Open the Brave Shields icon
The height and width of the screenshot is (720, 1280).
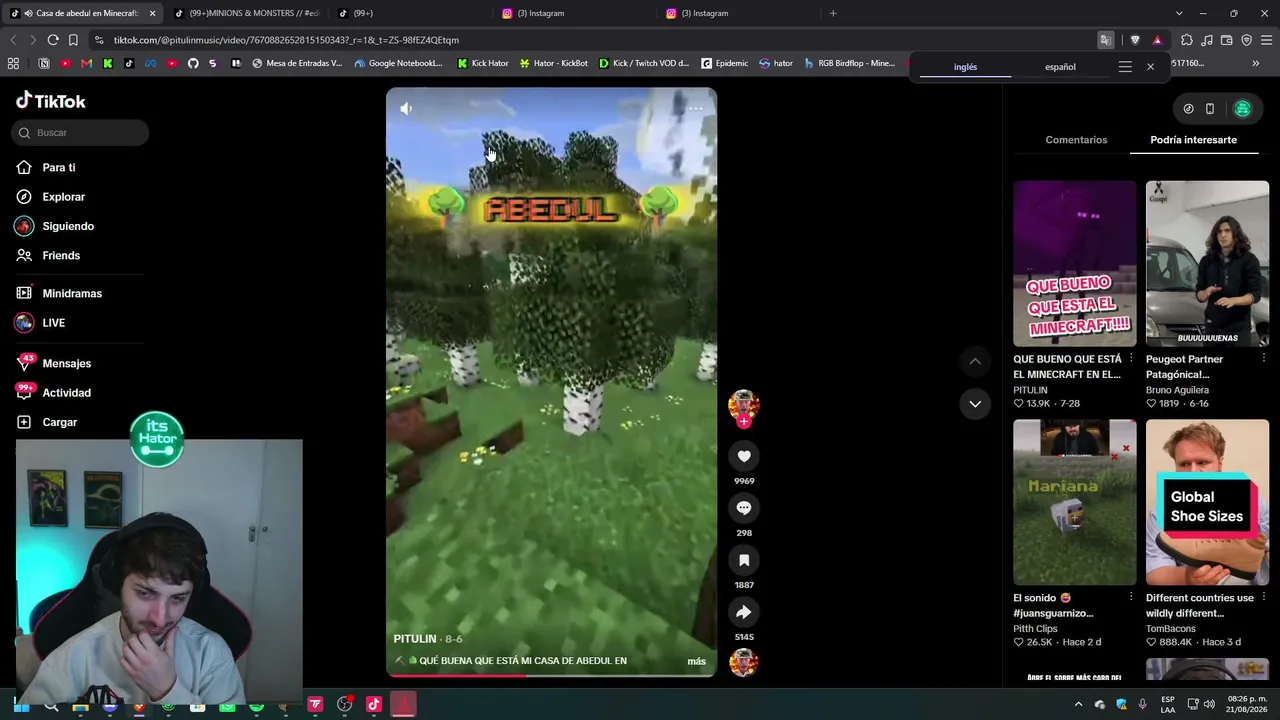click(x=1135, y=40)
